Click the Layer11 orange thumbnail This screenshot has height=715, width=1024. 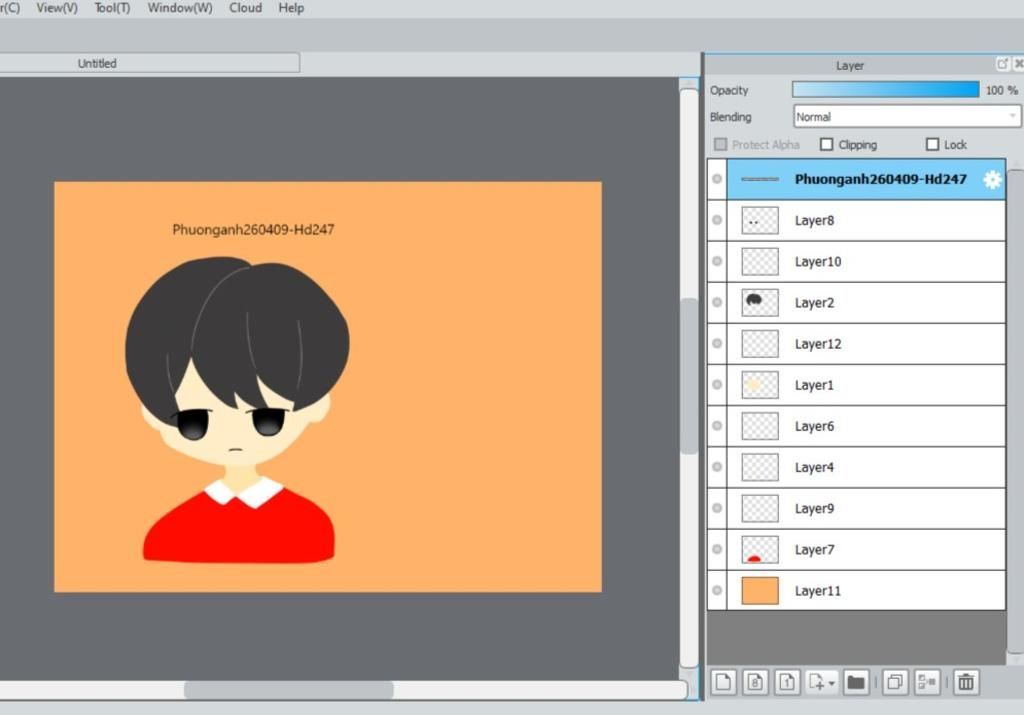point(760,590)
